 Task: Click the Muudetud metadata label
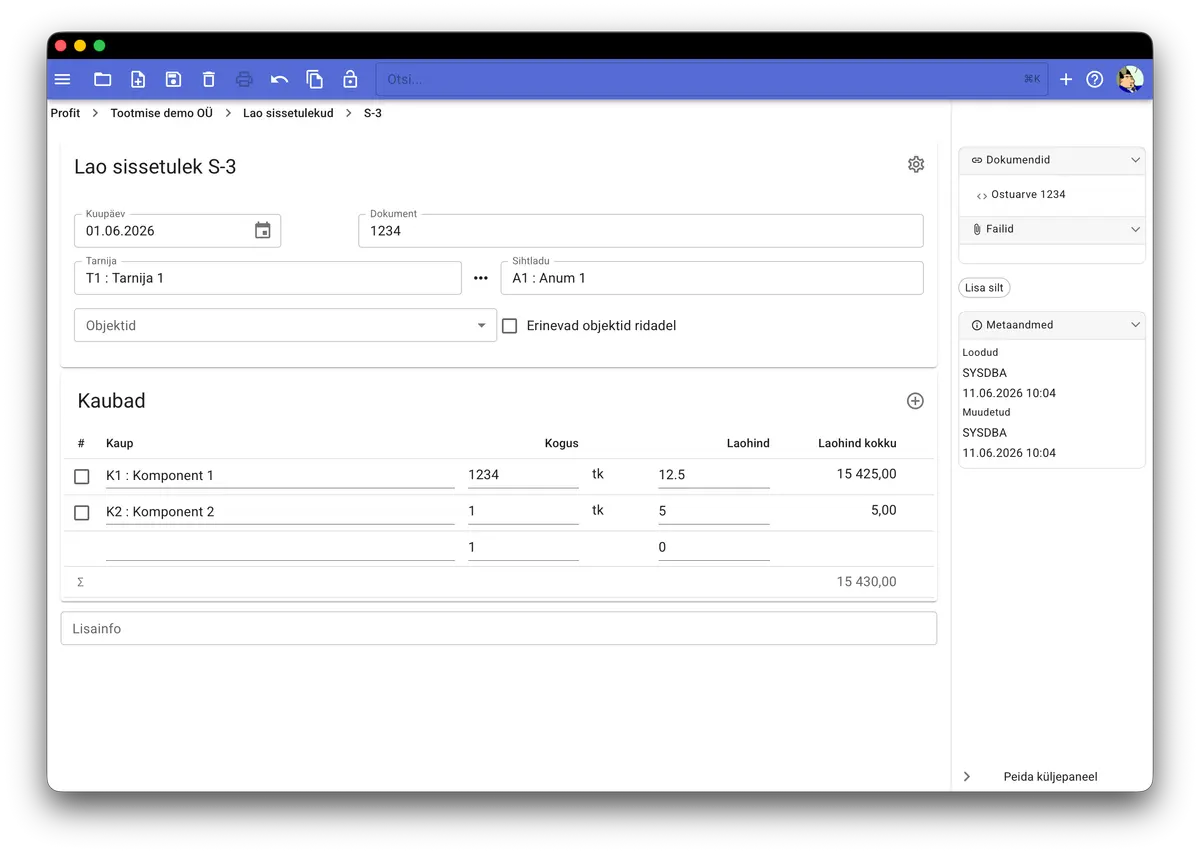click(986, 412)
